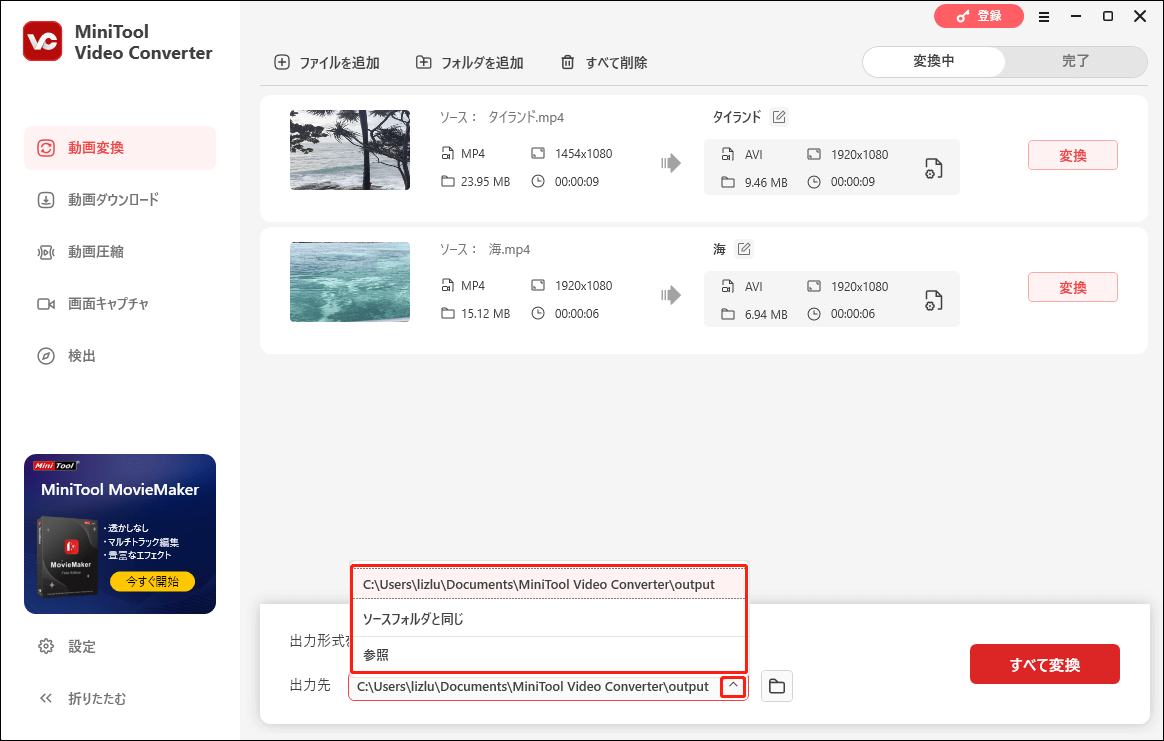Choose 参照 in the output dropdown
The width and height of the screenshot is (1164, 741).
pyautogui.click(x=549, y=654)
